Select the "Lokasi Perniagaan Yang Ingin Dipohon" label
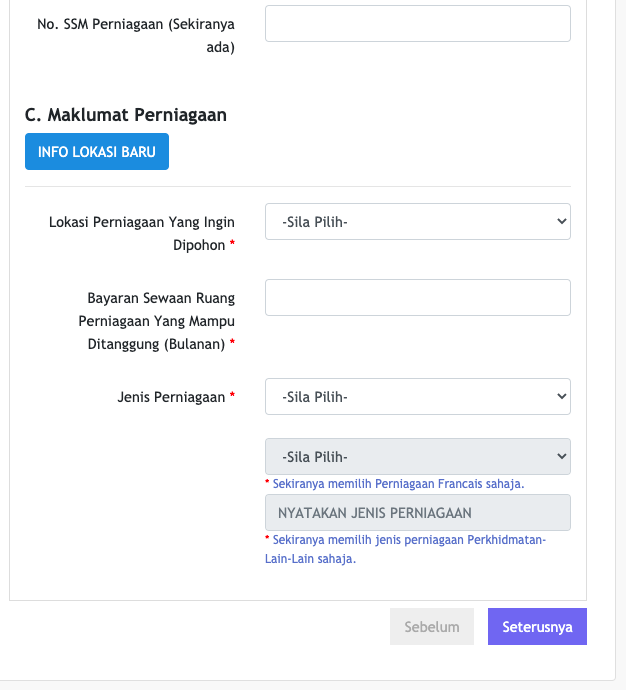Image resolution: width=626 pixels, height=690 pixels. [142, 232]
